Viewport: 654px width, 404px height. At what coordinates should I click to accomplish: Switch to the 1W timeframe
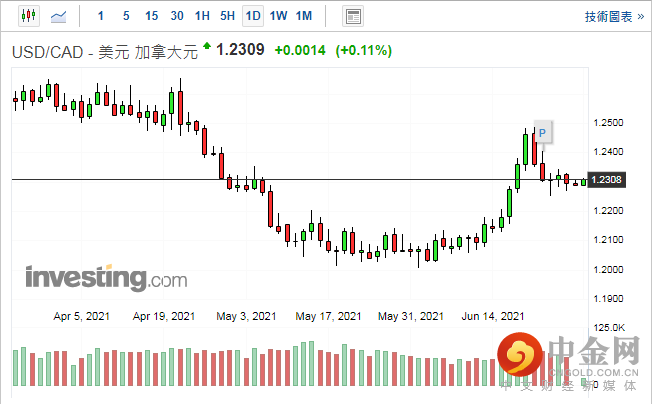[278, 16]
